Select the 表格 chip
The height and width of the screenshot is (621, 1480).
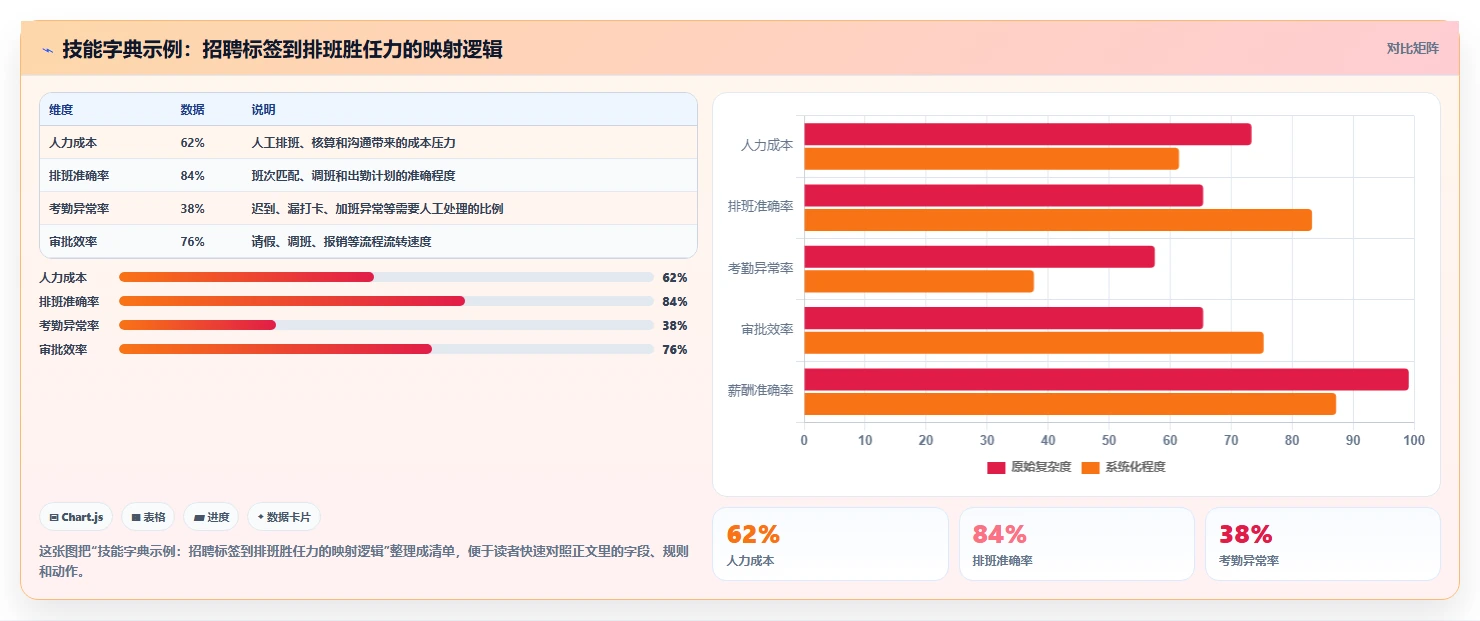(148, 517)
